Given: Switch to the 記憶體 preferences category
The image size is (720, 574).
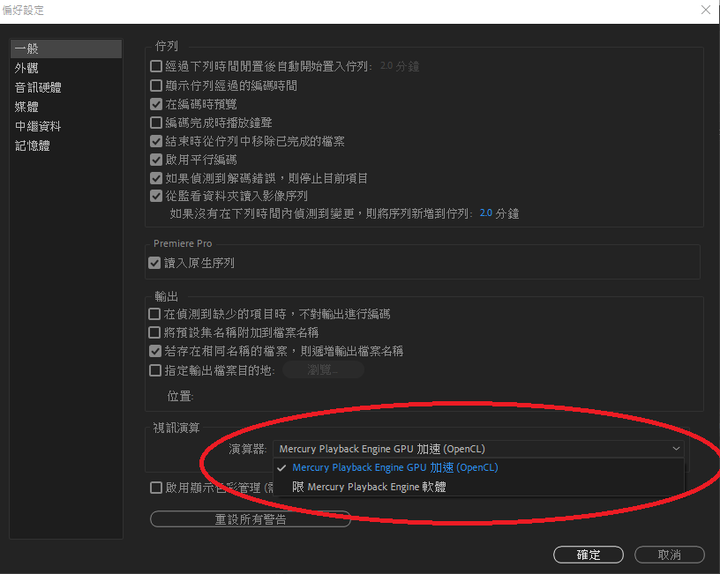Looking at the screenshot, I should tap(32, 146).
